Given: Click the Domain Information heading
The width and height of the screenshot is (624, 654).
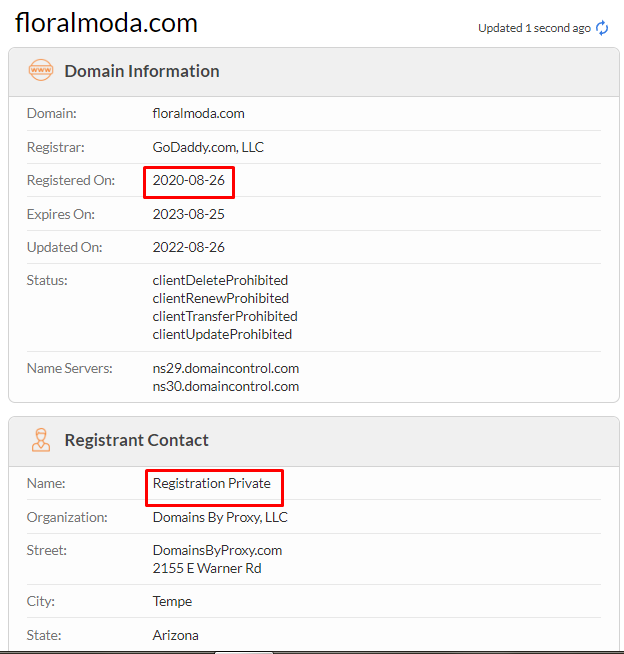Looking at the screenshot, I should pos(142,71).
